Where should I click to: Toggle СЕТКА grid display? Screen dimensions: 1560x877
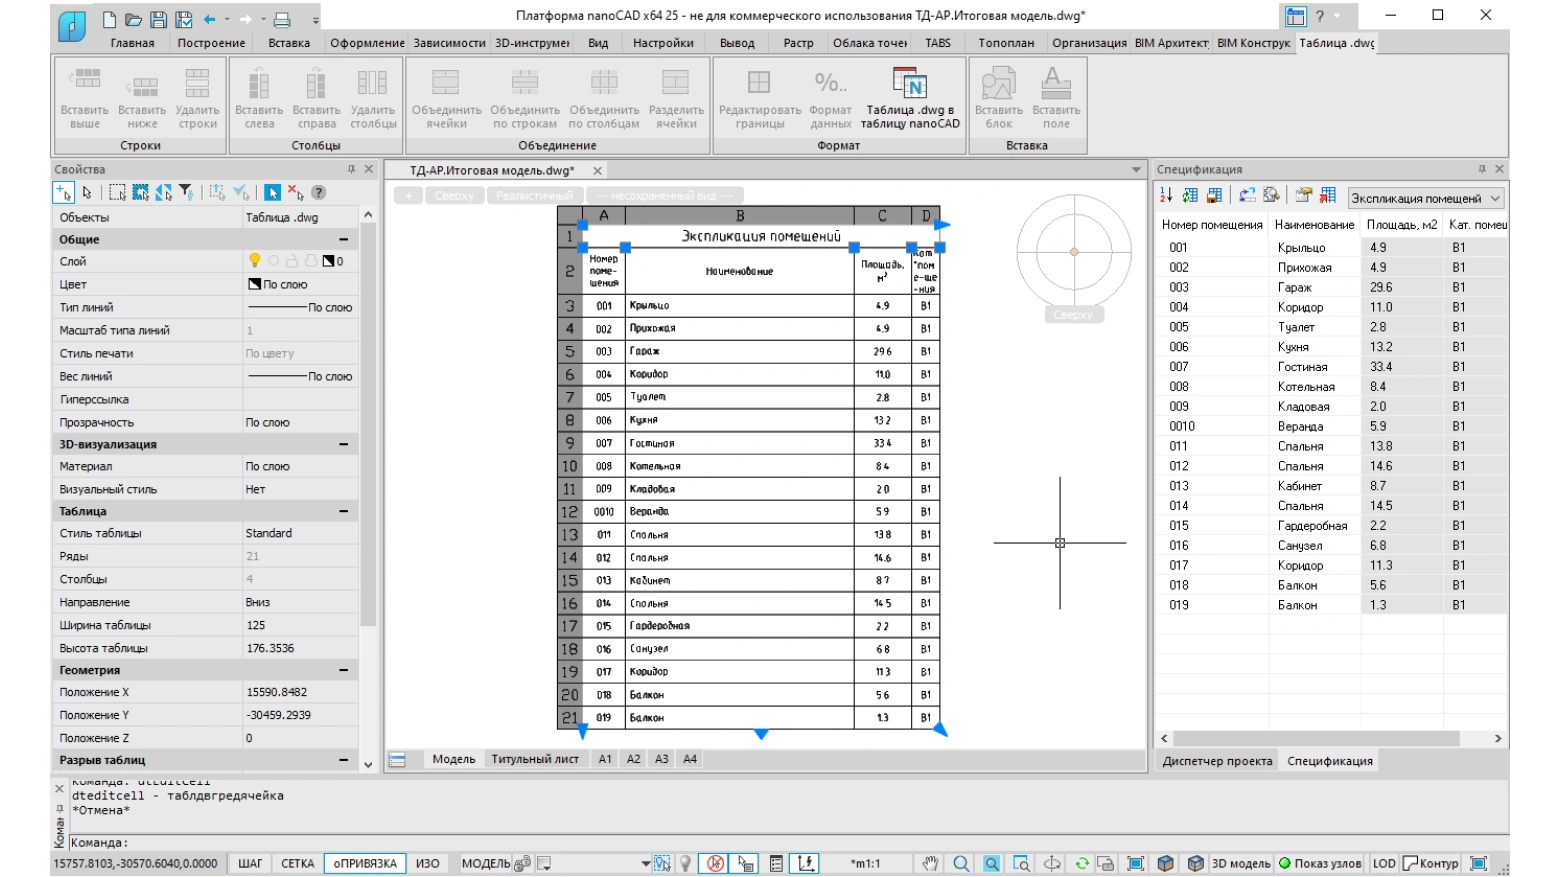[297, 863]
